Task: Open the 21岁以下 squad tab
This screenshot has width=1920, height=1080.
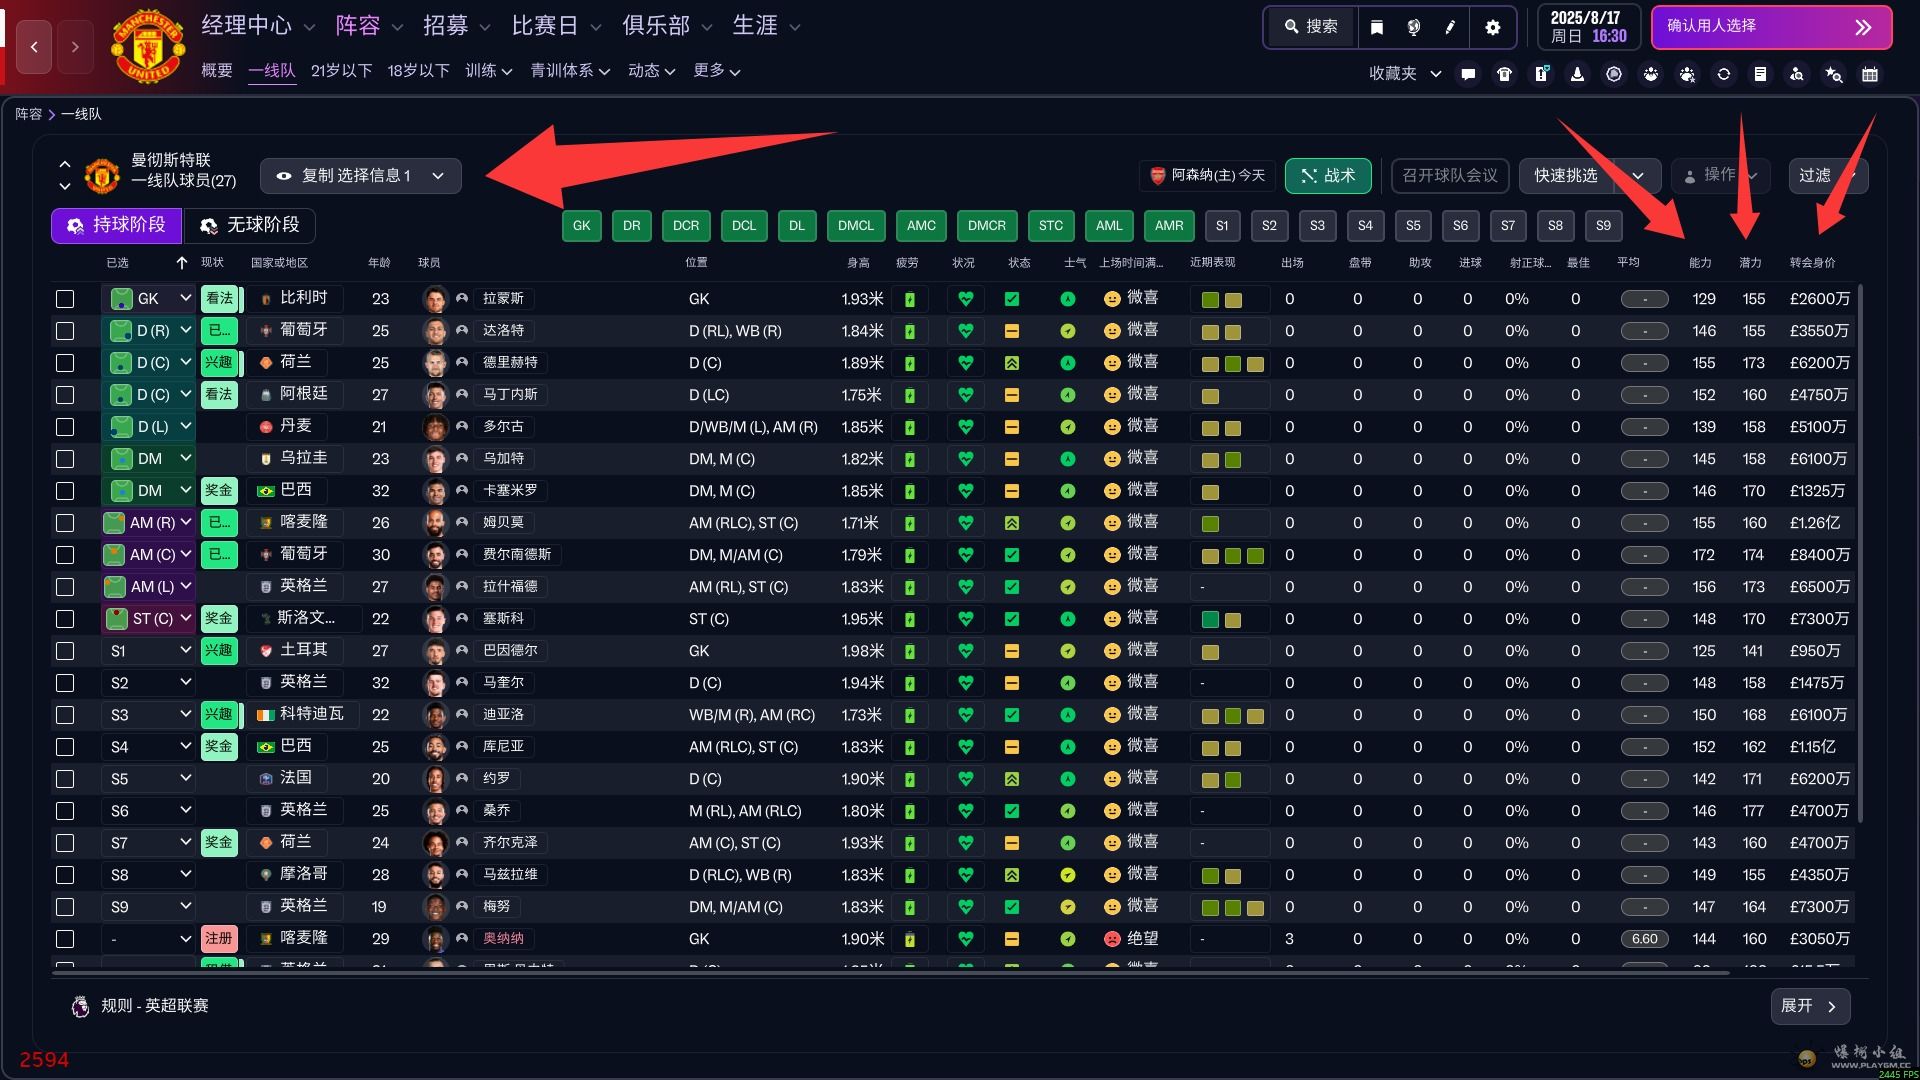Action: point(341,71)
